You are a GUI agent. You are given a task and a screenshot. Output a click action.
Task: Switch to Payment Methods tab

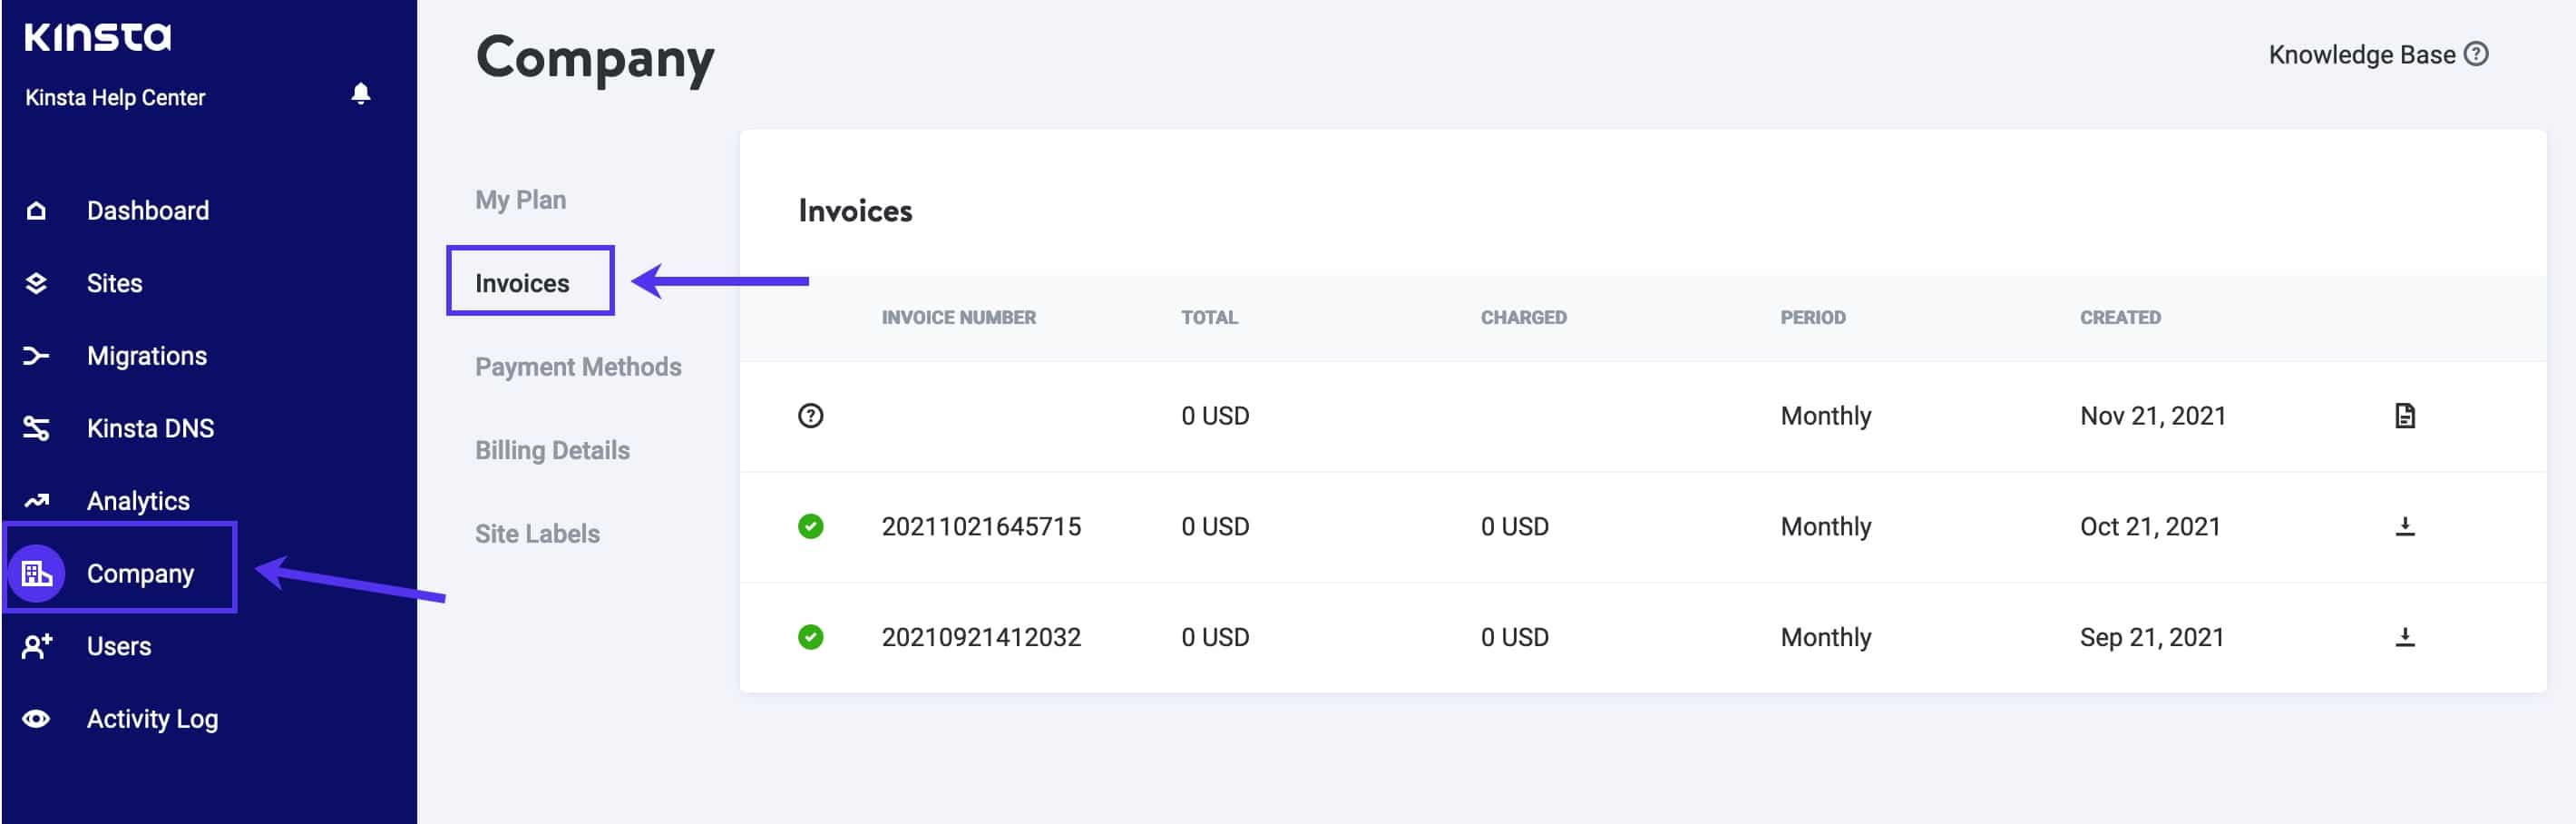[578, 367]
